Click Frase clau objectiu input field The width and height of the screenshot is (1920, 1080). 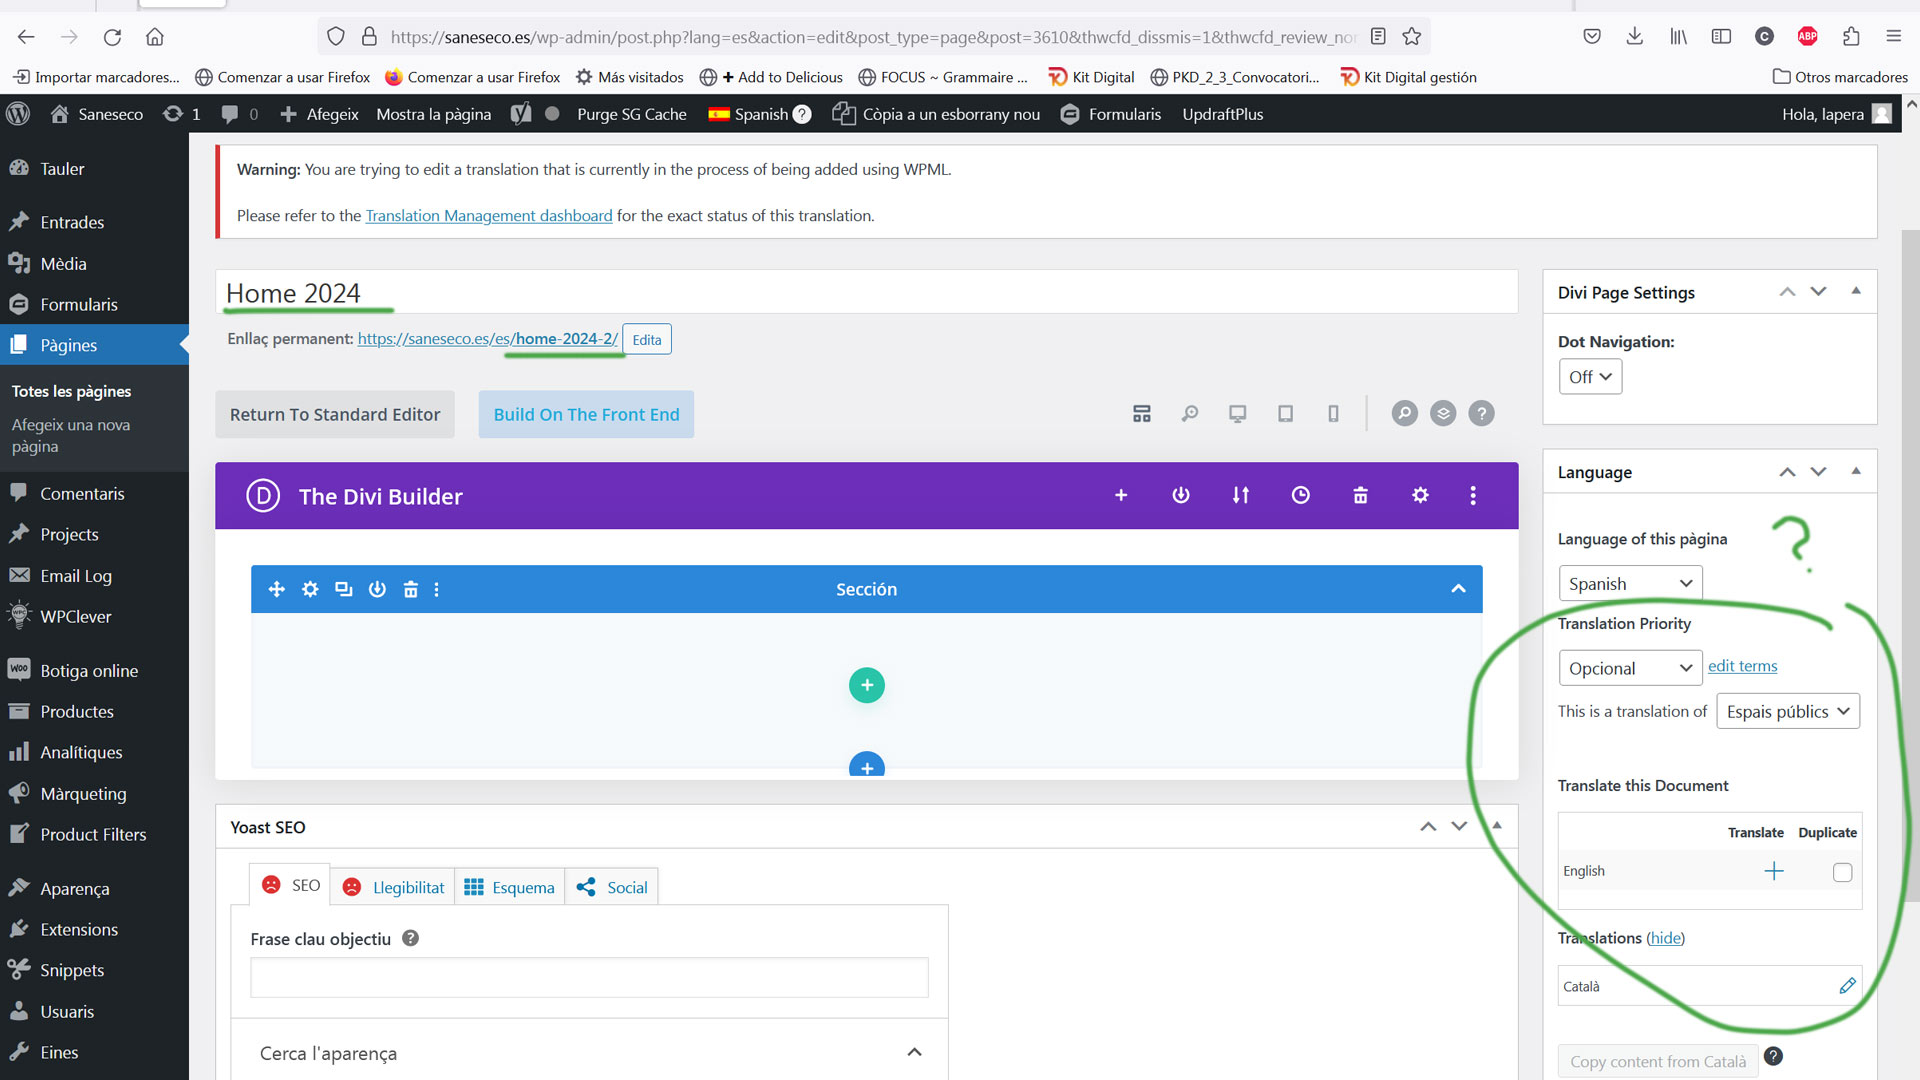point(589,977)
